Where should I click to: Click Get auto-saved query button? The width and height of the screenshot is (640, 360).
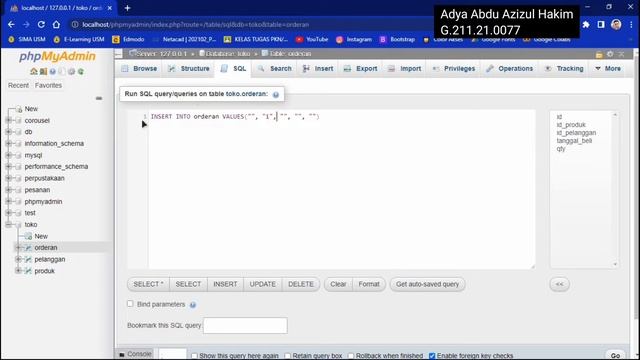427,284
